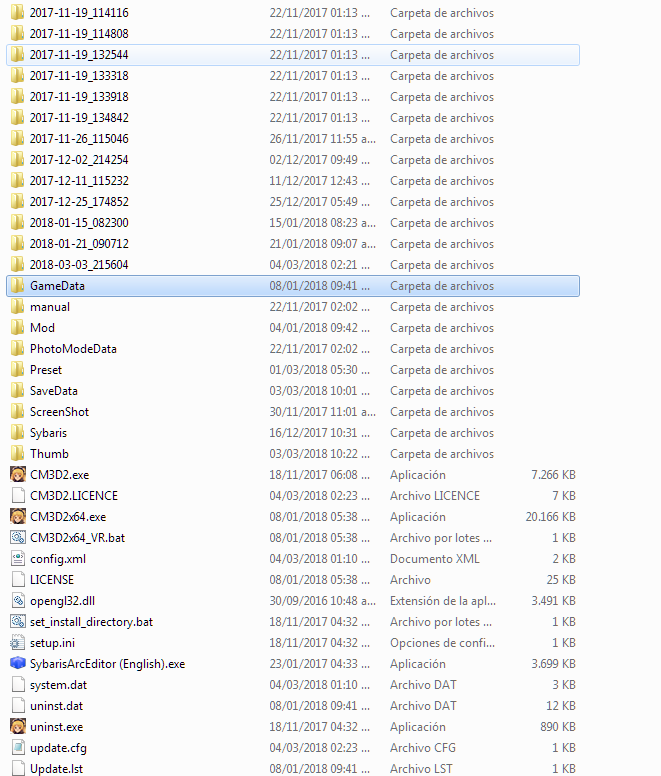This screenshot has height=776, width=661.
Task: Click the uninst.dat file icon
Action: (18, 706)
